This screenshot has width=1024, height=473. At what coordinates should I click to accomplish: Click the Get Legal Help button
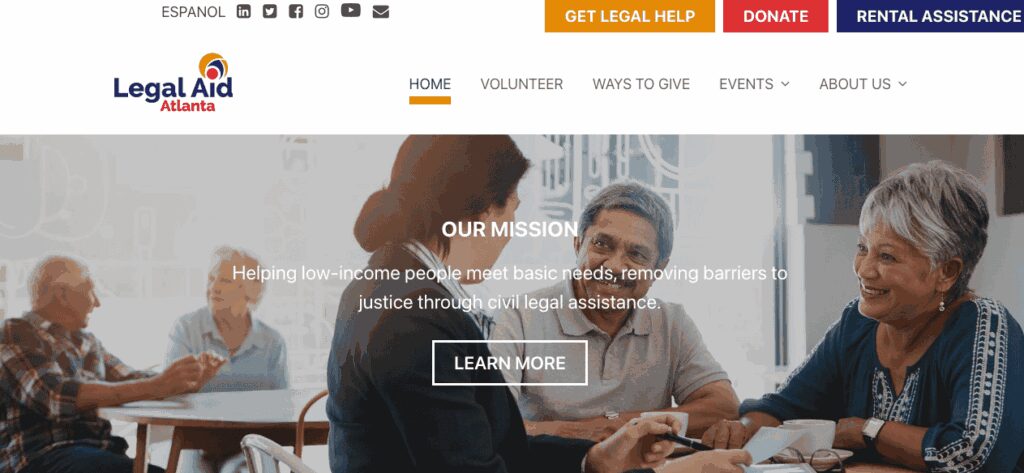click(x=630, y=16)
